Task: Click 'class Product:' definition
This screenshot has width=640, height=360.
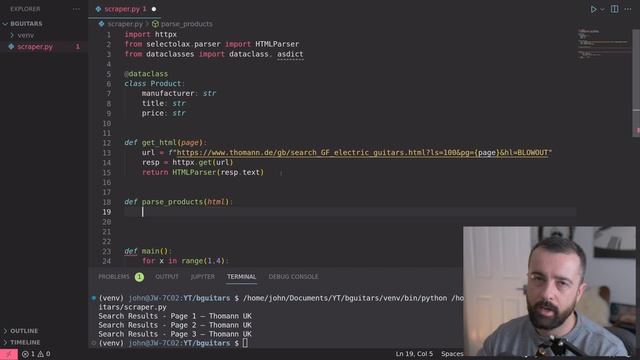Action: (155, 84)
